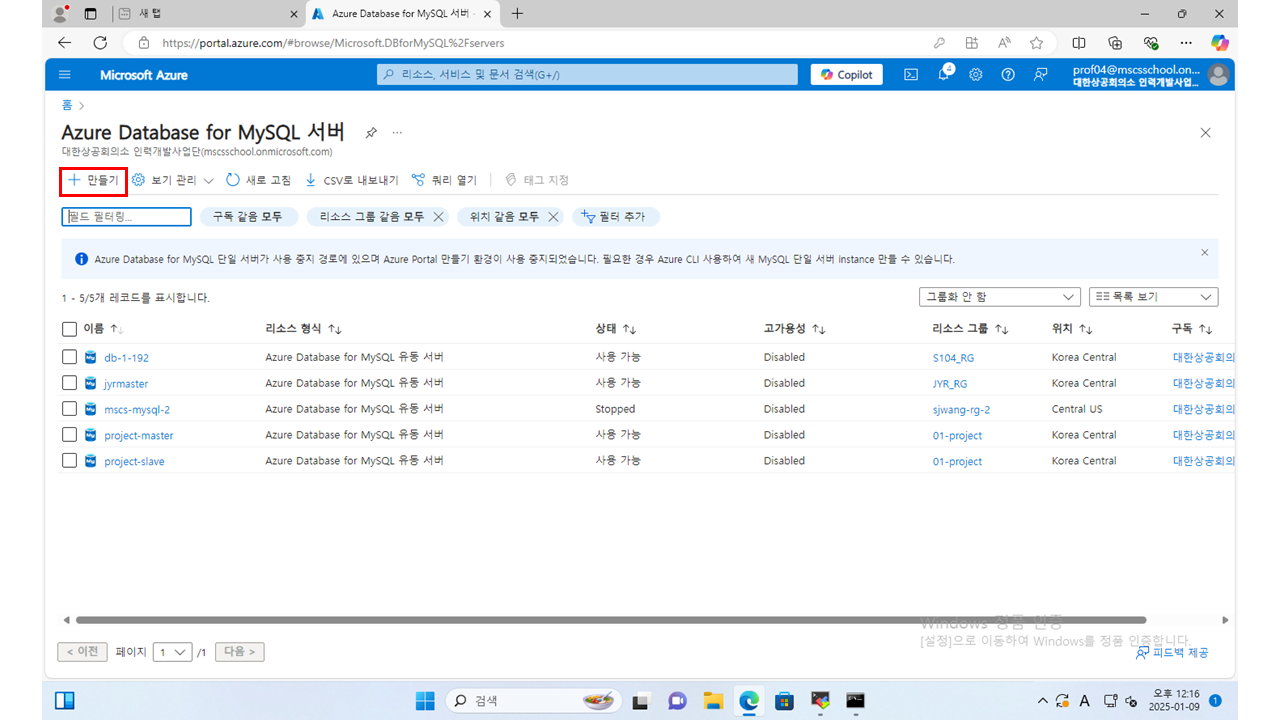Click the browser refresh icon
Image resolution: width=1280 pixels, height=720 pixels.
[100, 43]
